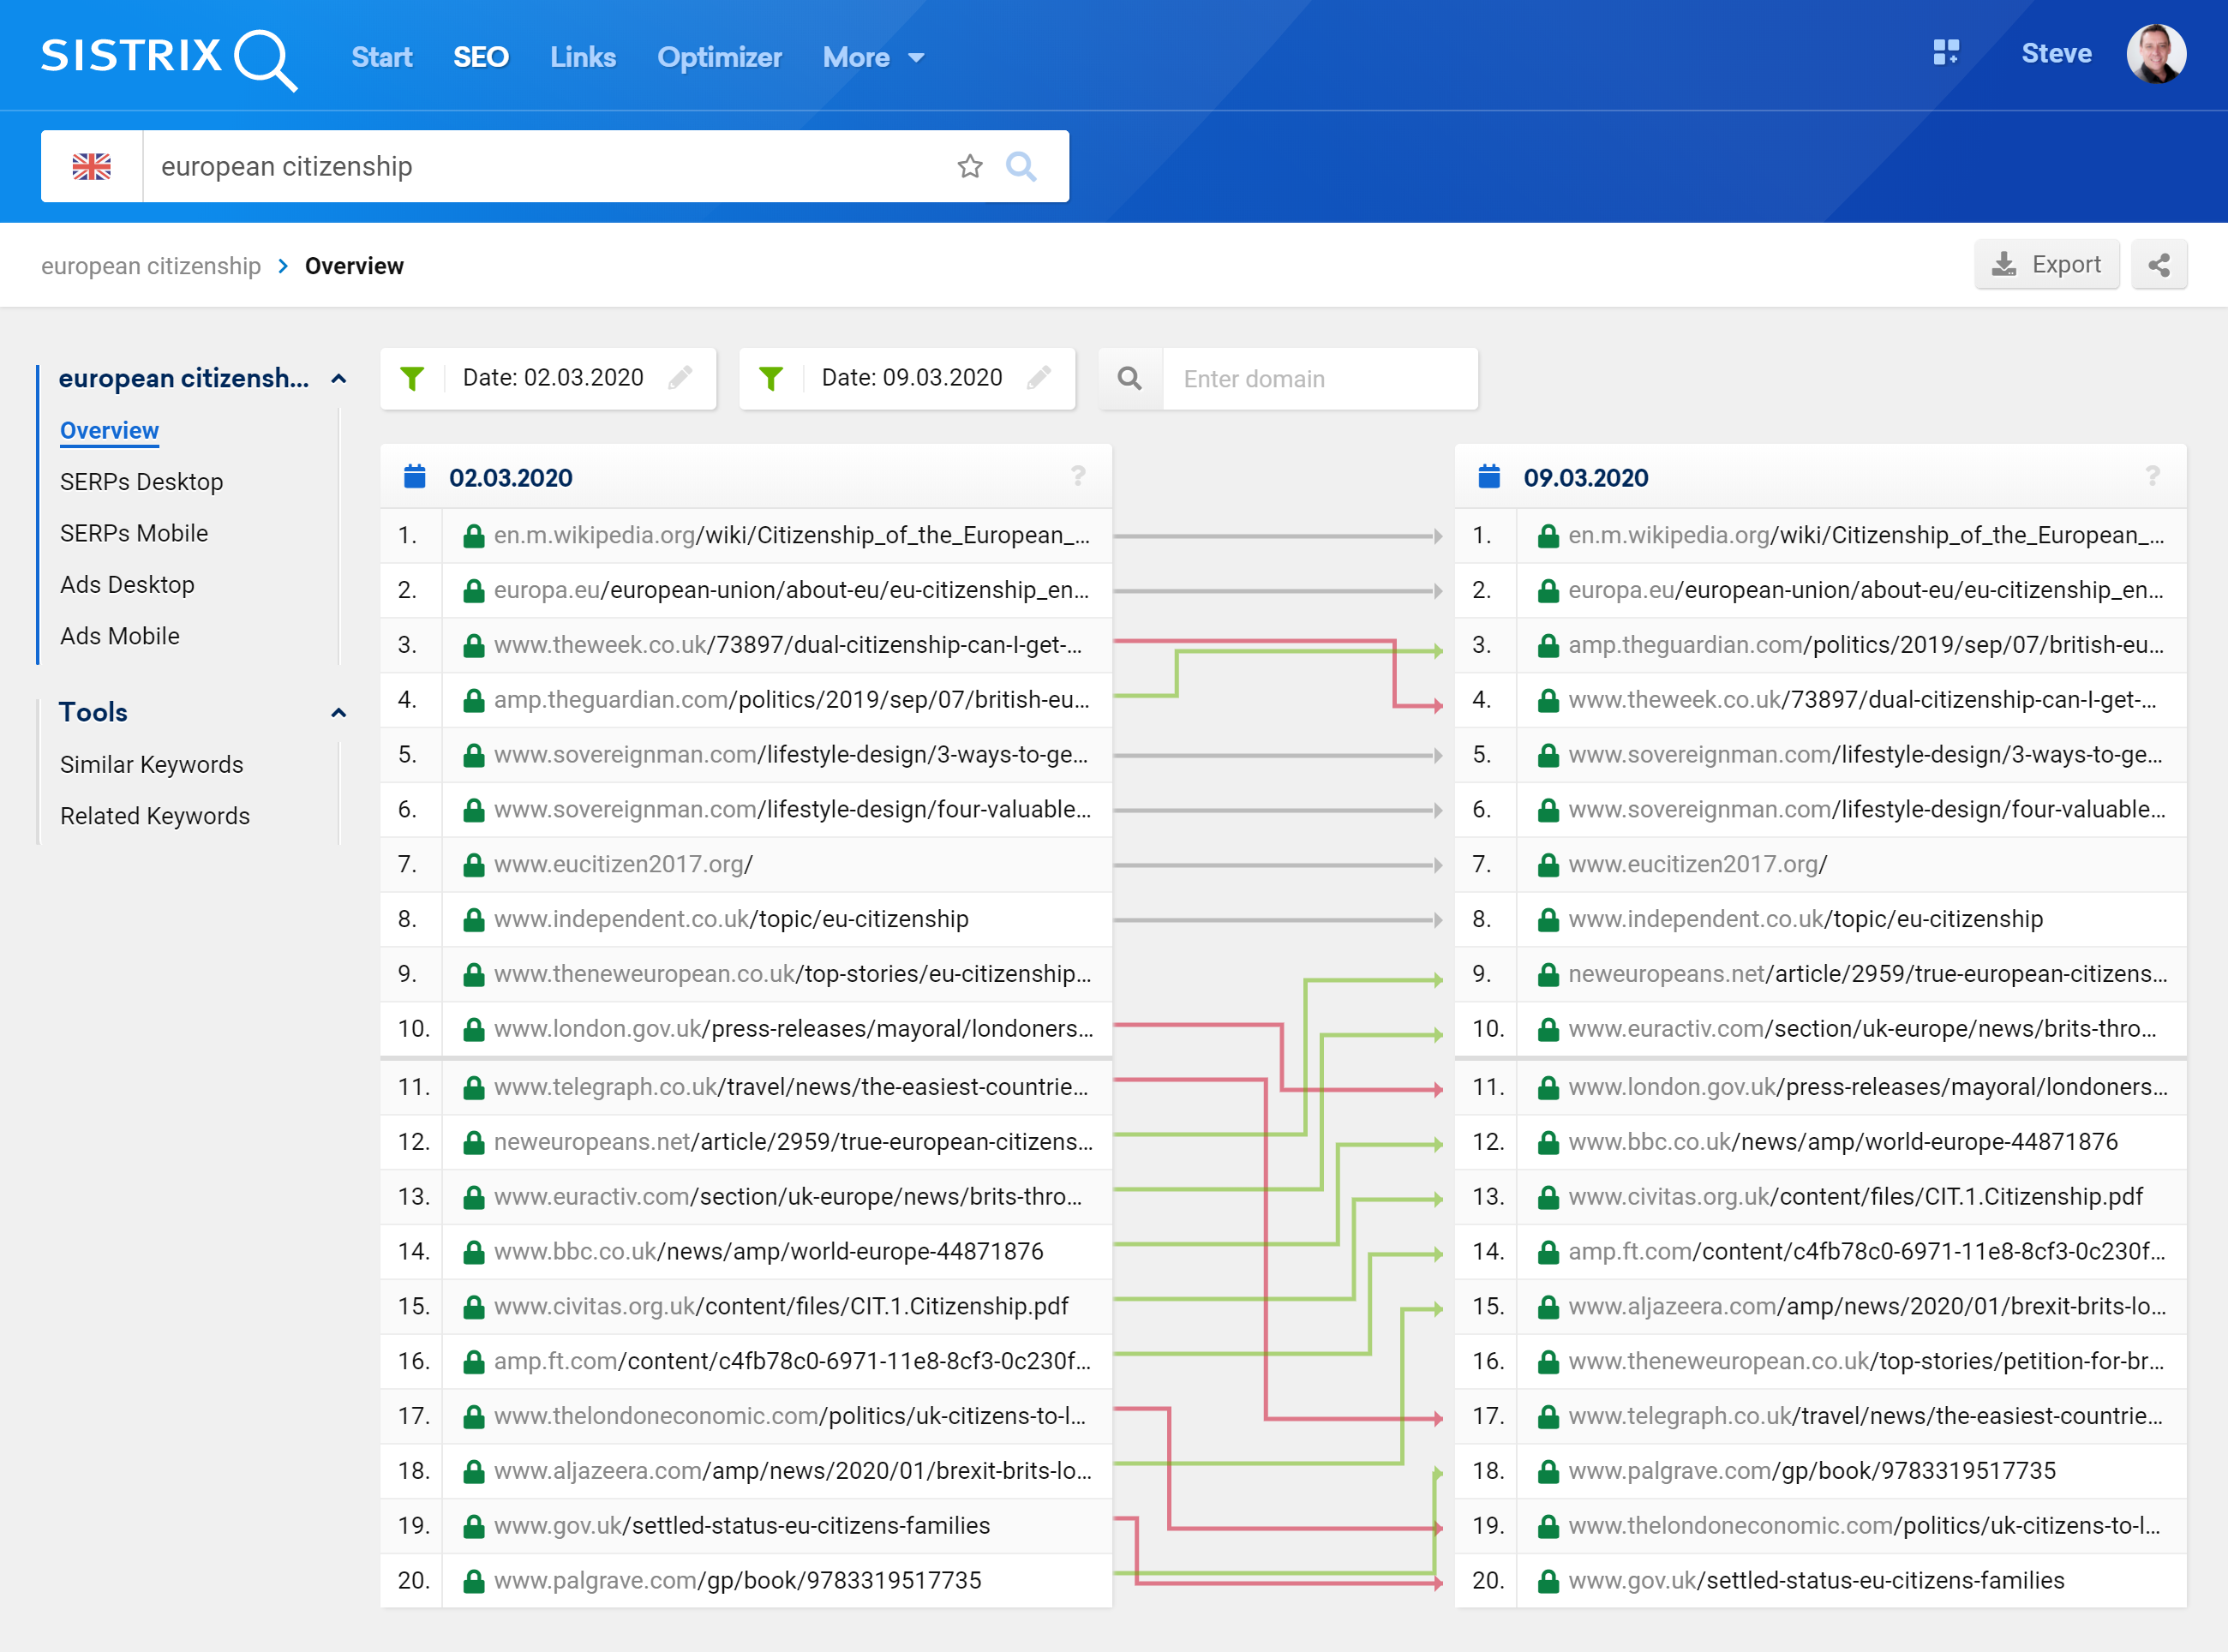This screenshot has width=2228, height=1652.
Task: Click lock icon of right row 12 bbc.co.uk
Action: (1548, 1143)
